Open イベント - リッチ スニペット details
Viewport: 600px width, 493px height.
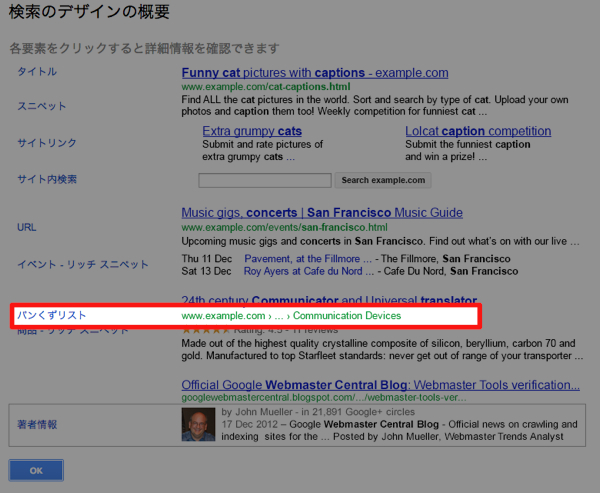83,264
